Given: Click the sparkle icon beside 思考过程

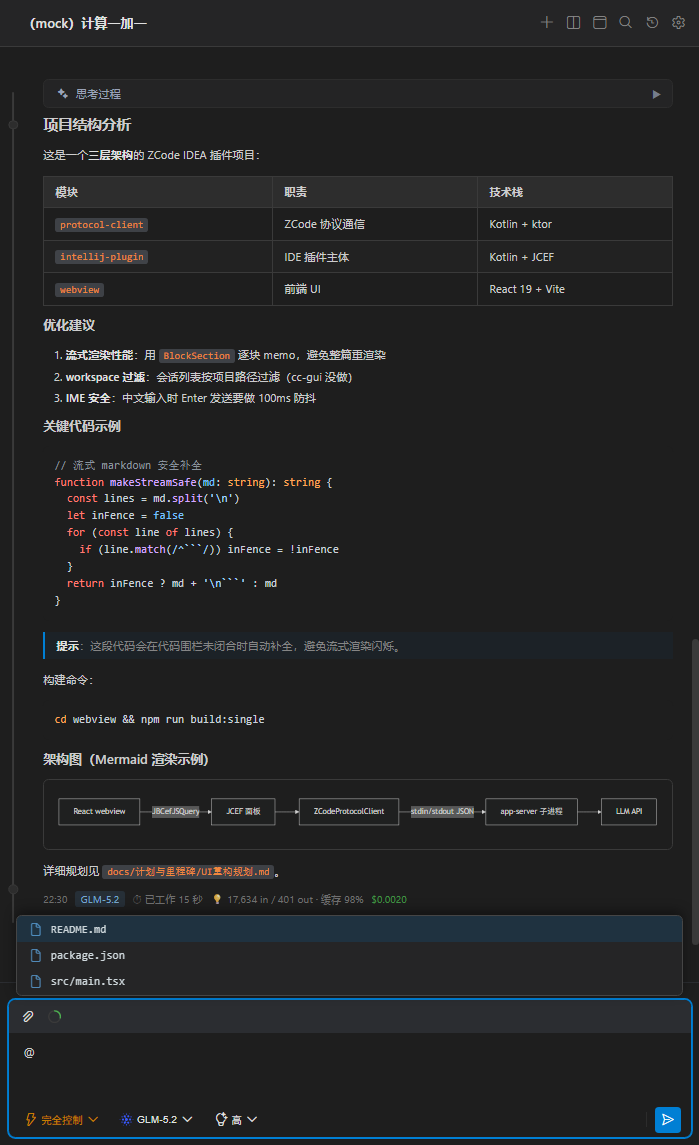Looking at the screenshot, I should coord(63,93).
